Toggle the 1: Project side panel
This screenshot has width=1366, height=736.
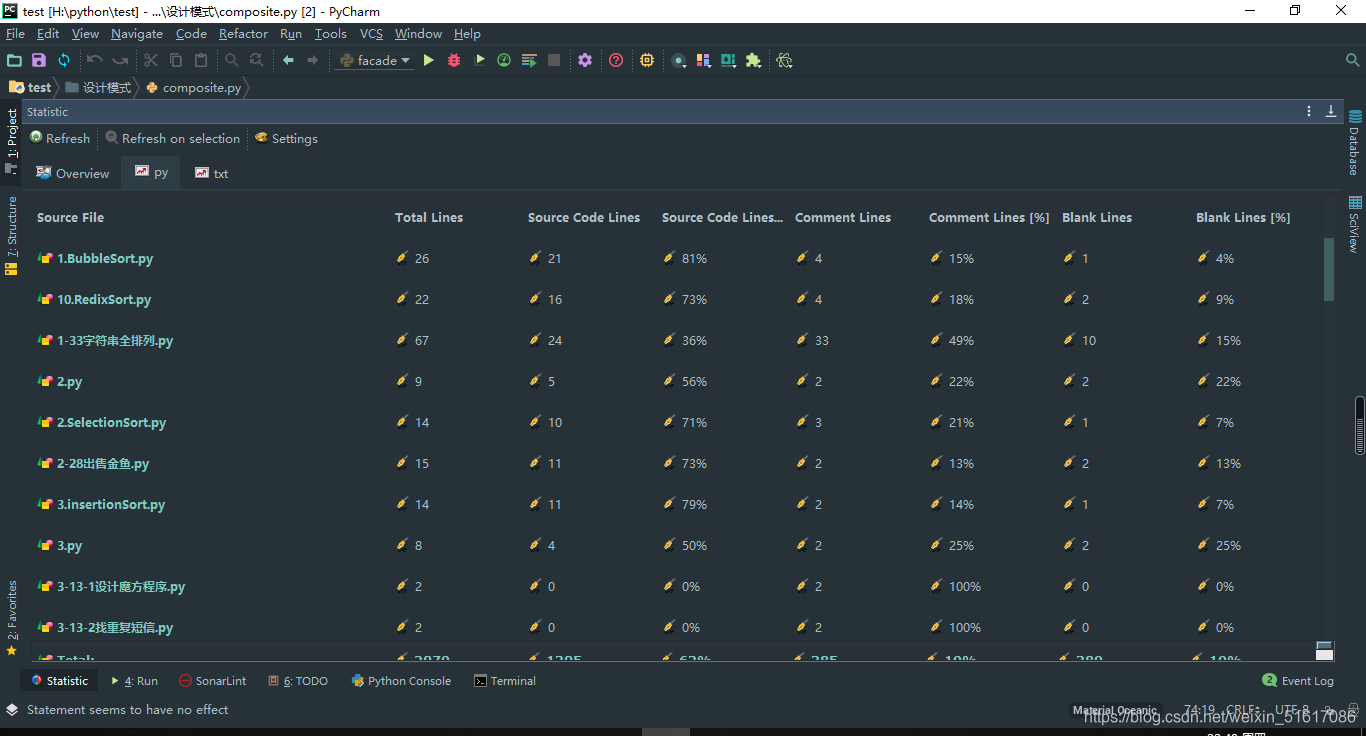click(x=12, y=141)
